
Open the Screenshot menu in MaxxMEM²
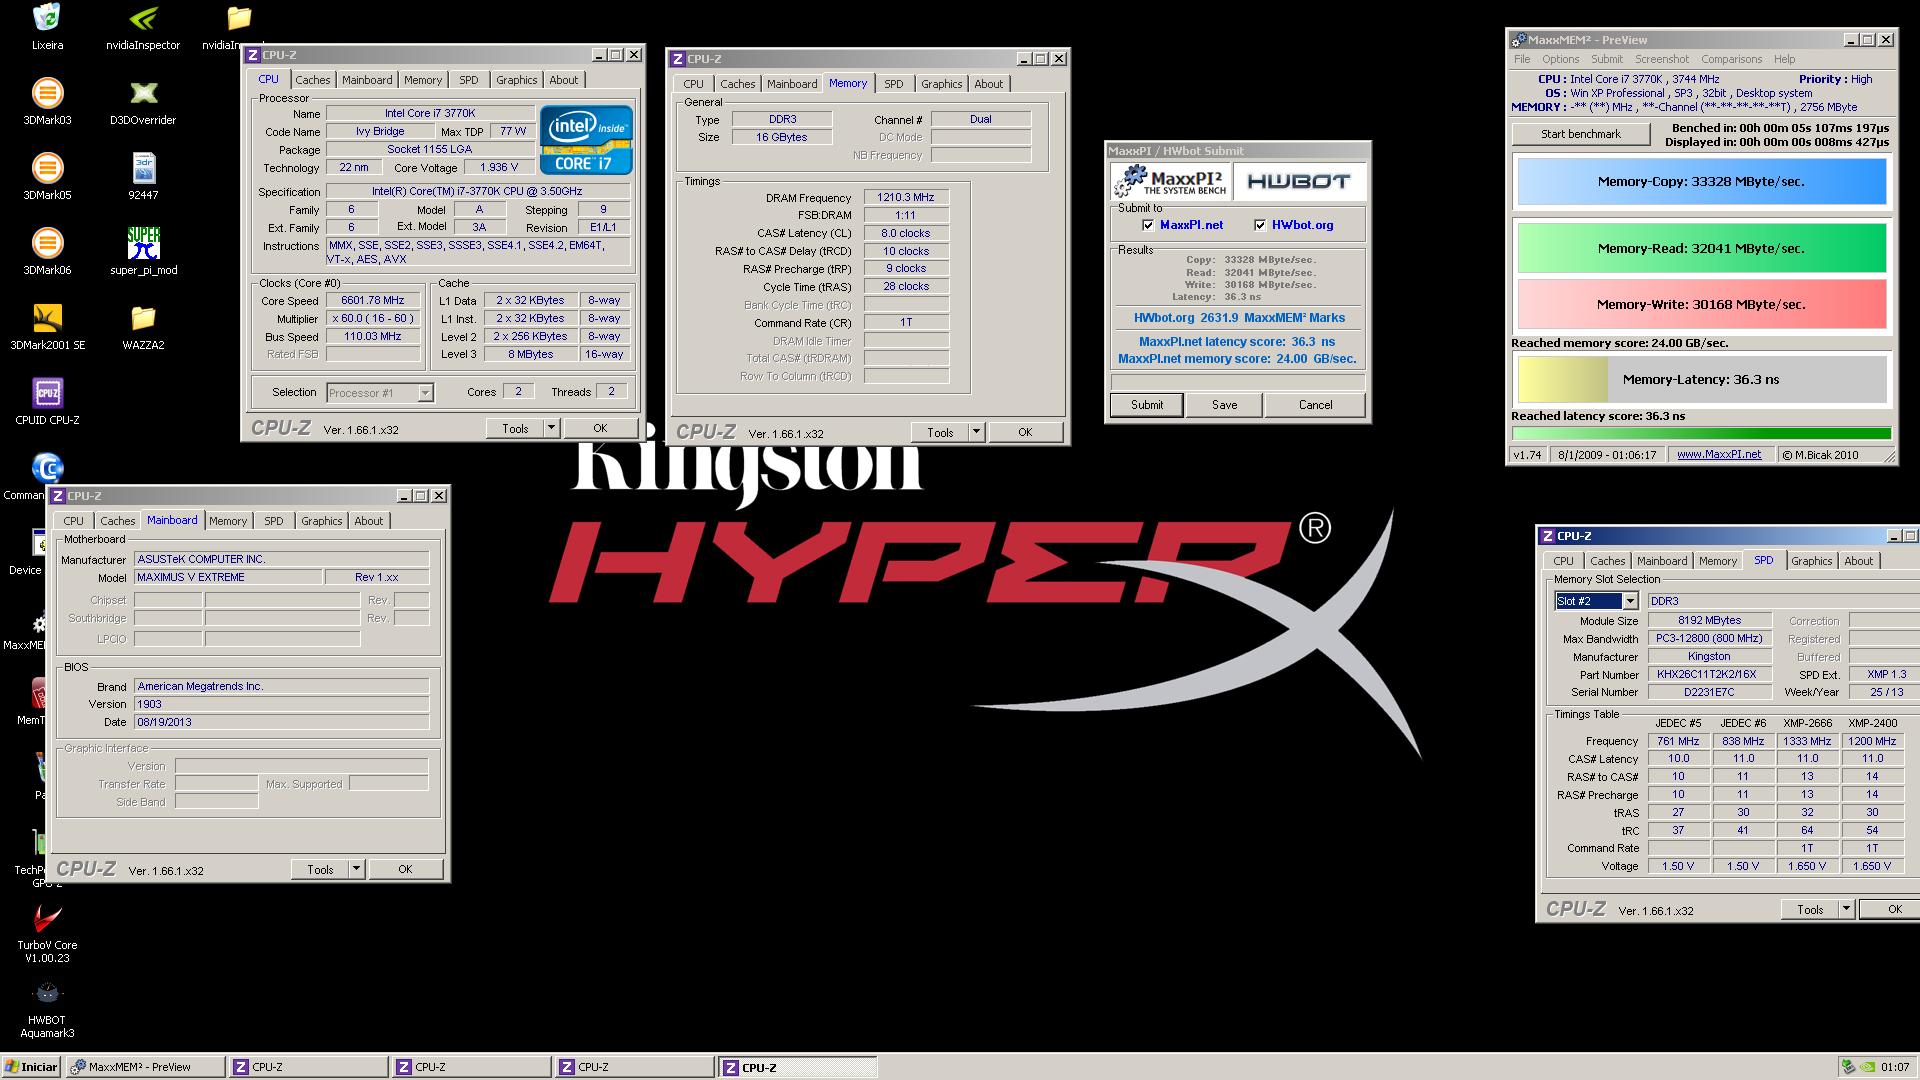click(1661, 59)
